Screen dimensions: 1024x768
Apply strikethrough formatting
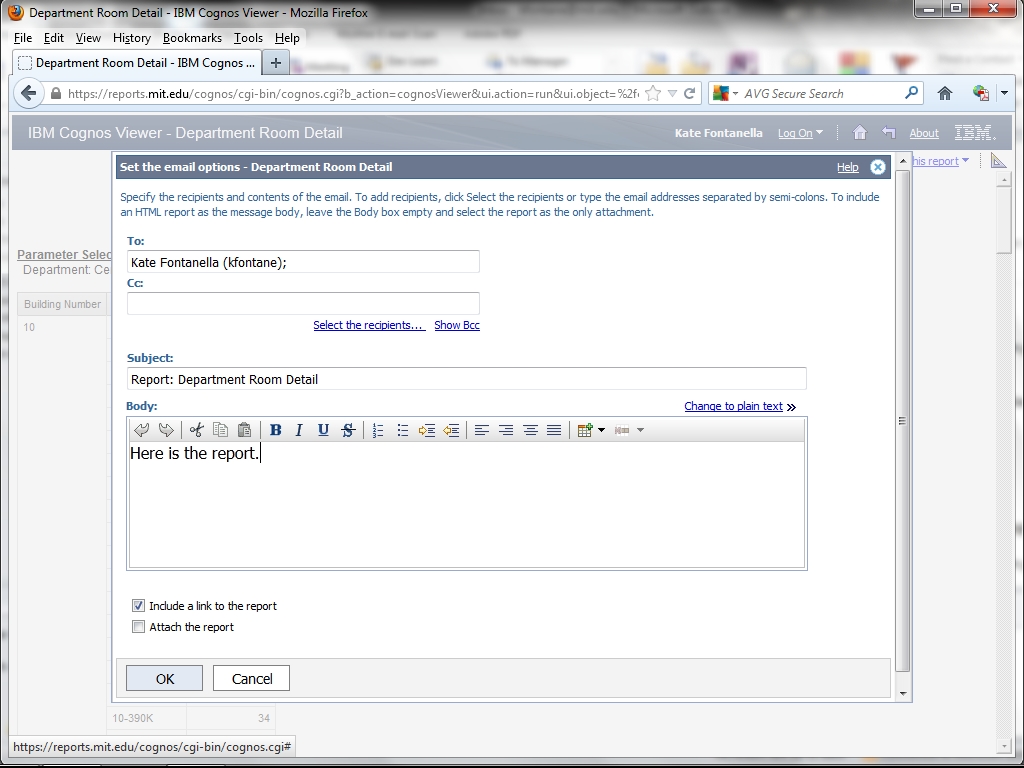click(347, 430)
